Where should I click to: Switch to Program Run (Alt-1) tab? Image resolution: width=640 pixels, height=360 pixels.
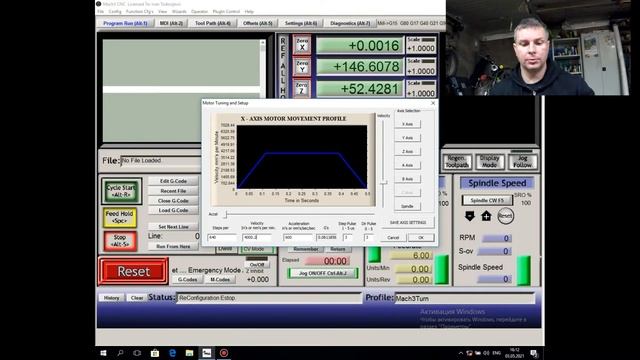[x=125, y=24]
